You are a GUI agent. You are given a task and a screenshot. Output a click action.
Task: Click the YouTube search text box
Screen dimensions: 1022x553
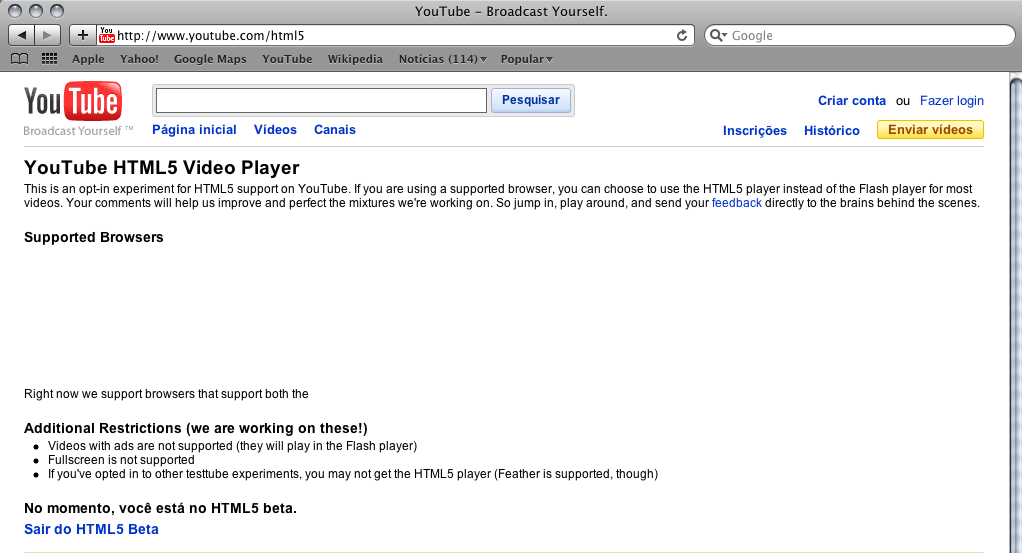click(x=321, y=100)
